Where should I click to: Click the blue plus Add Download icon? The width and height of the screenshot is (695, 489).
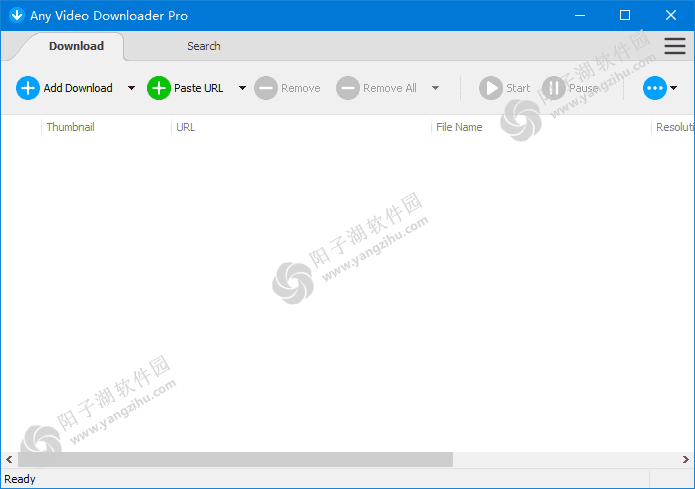click(x=27, y=88)
